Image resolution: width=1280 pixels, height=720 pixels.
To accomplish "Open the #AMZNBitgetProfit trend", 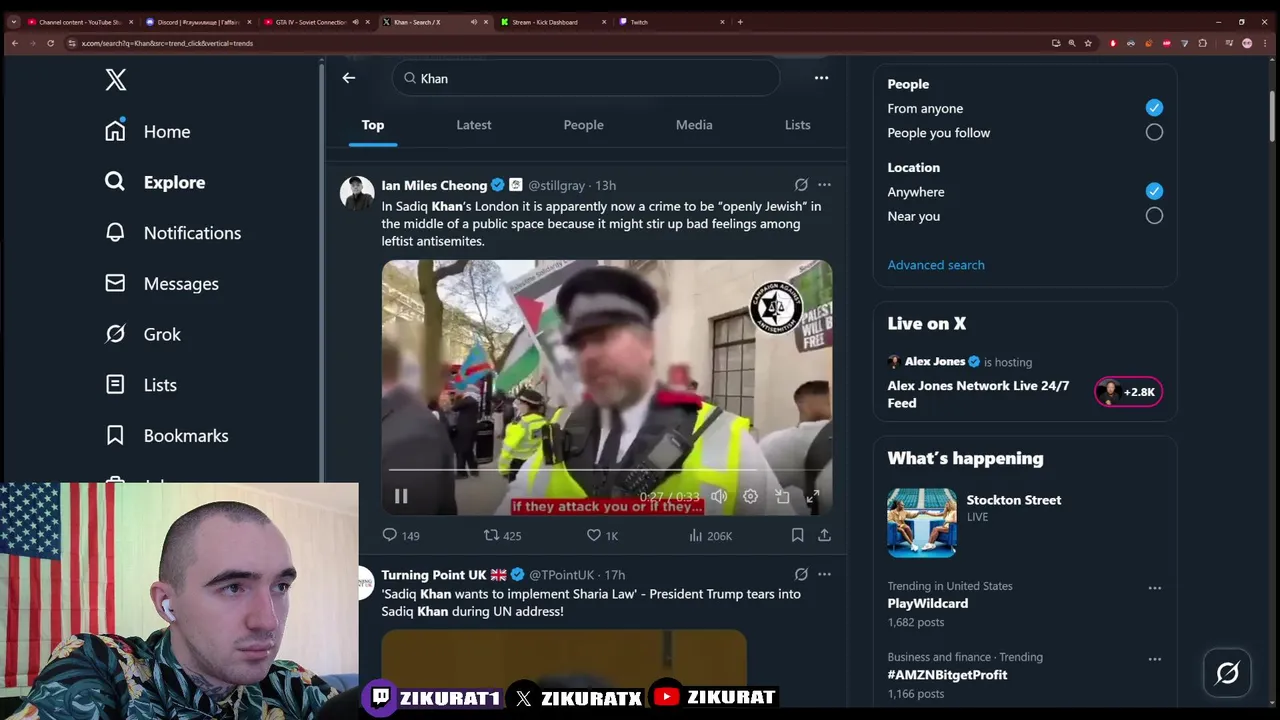I will coord(947,675).
